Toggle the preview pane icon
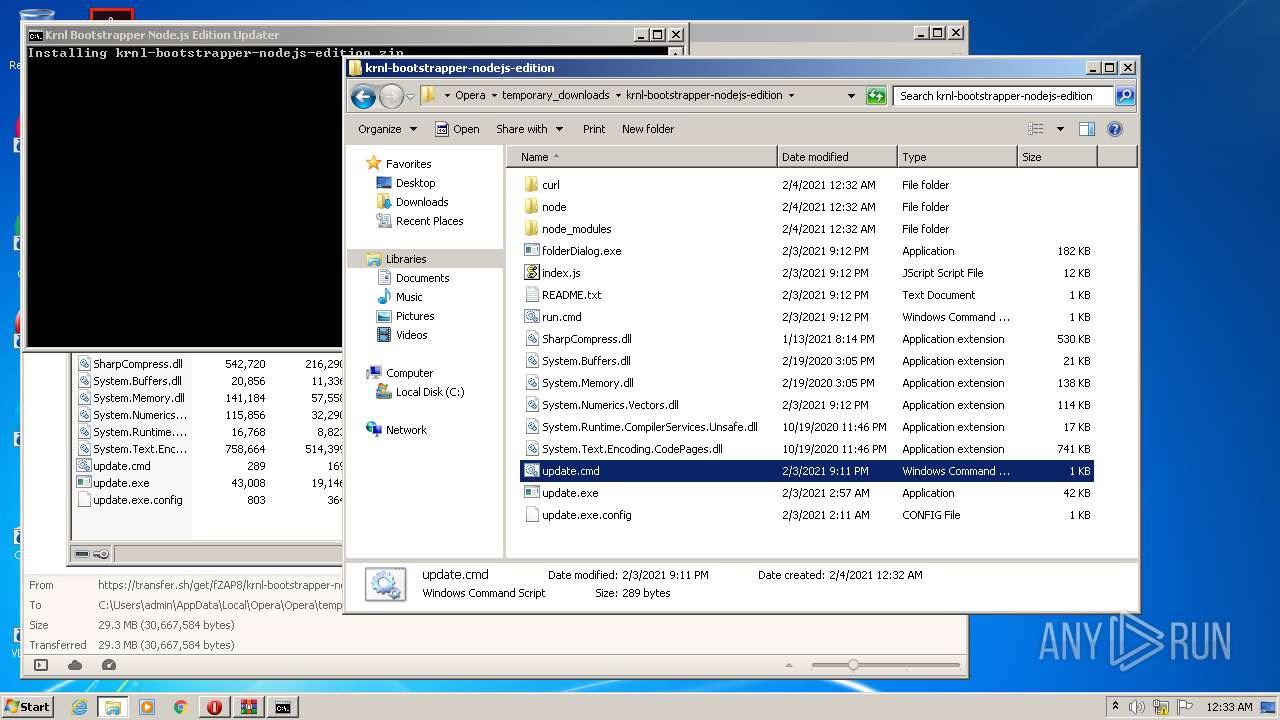This screenshot has width=1280, height=720. (1087, 129)
